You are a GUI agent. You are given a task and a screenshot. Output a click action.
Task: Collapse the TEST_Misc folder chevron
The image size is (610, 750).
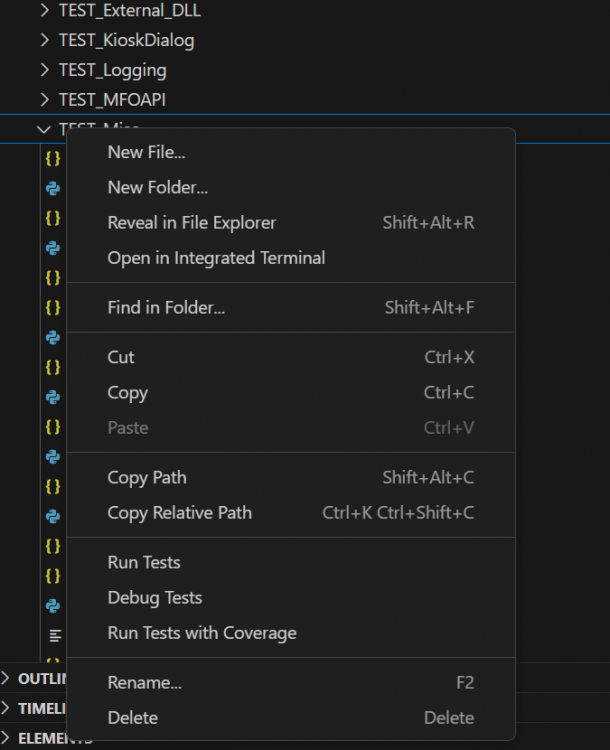click(x=44, y=129)
